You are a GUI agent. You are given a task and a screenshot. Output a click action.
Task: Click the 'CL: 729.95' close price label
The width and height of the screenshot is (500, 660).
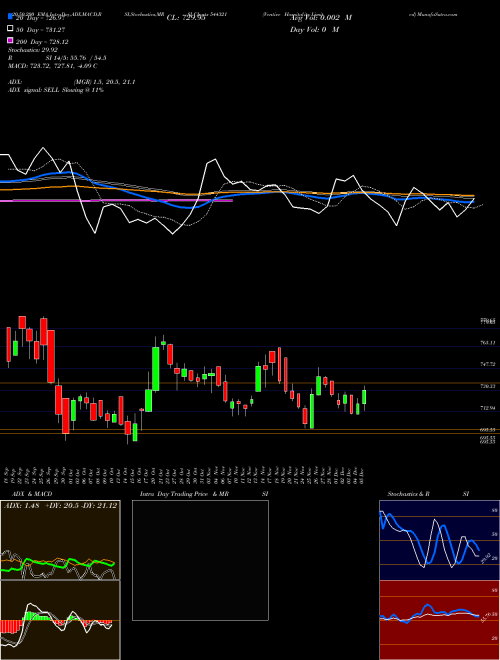186,18
